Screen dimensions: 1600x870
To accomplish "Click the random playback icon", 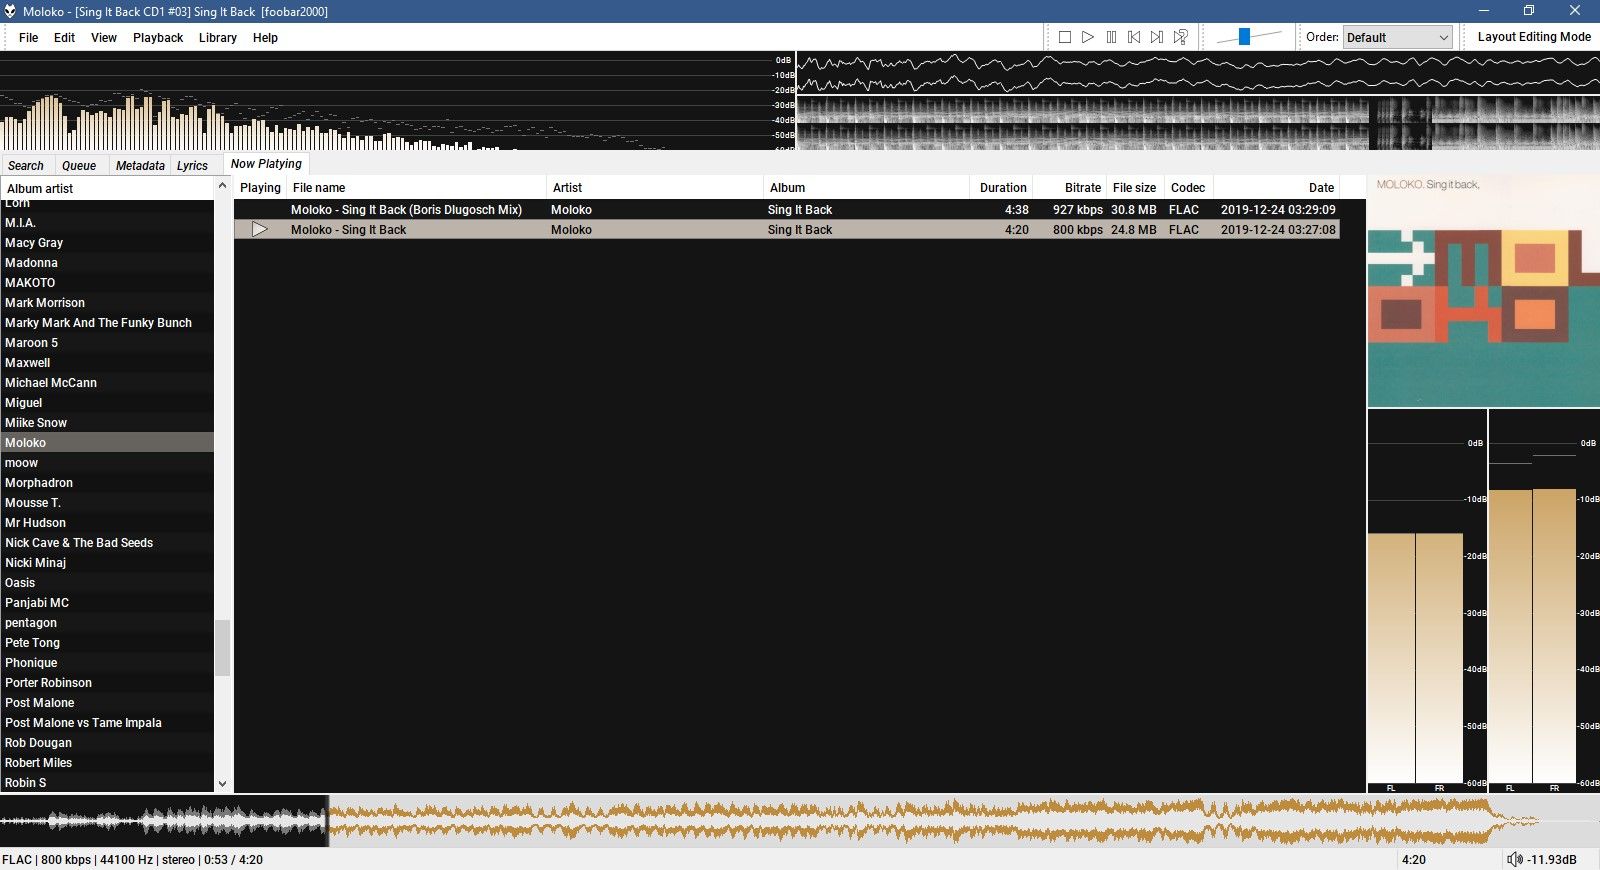I will [x=1181, y=37].
